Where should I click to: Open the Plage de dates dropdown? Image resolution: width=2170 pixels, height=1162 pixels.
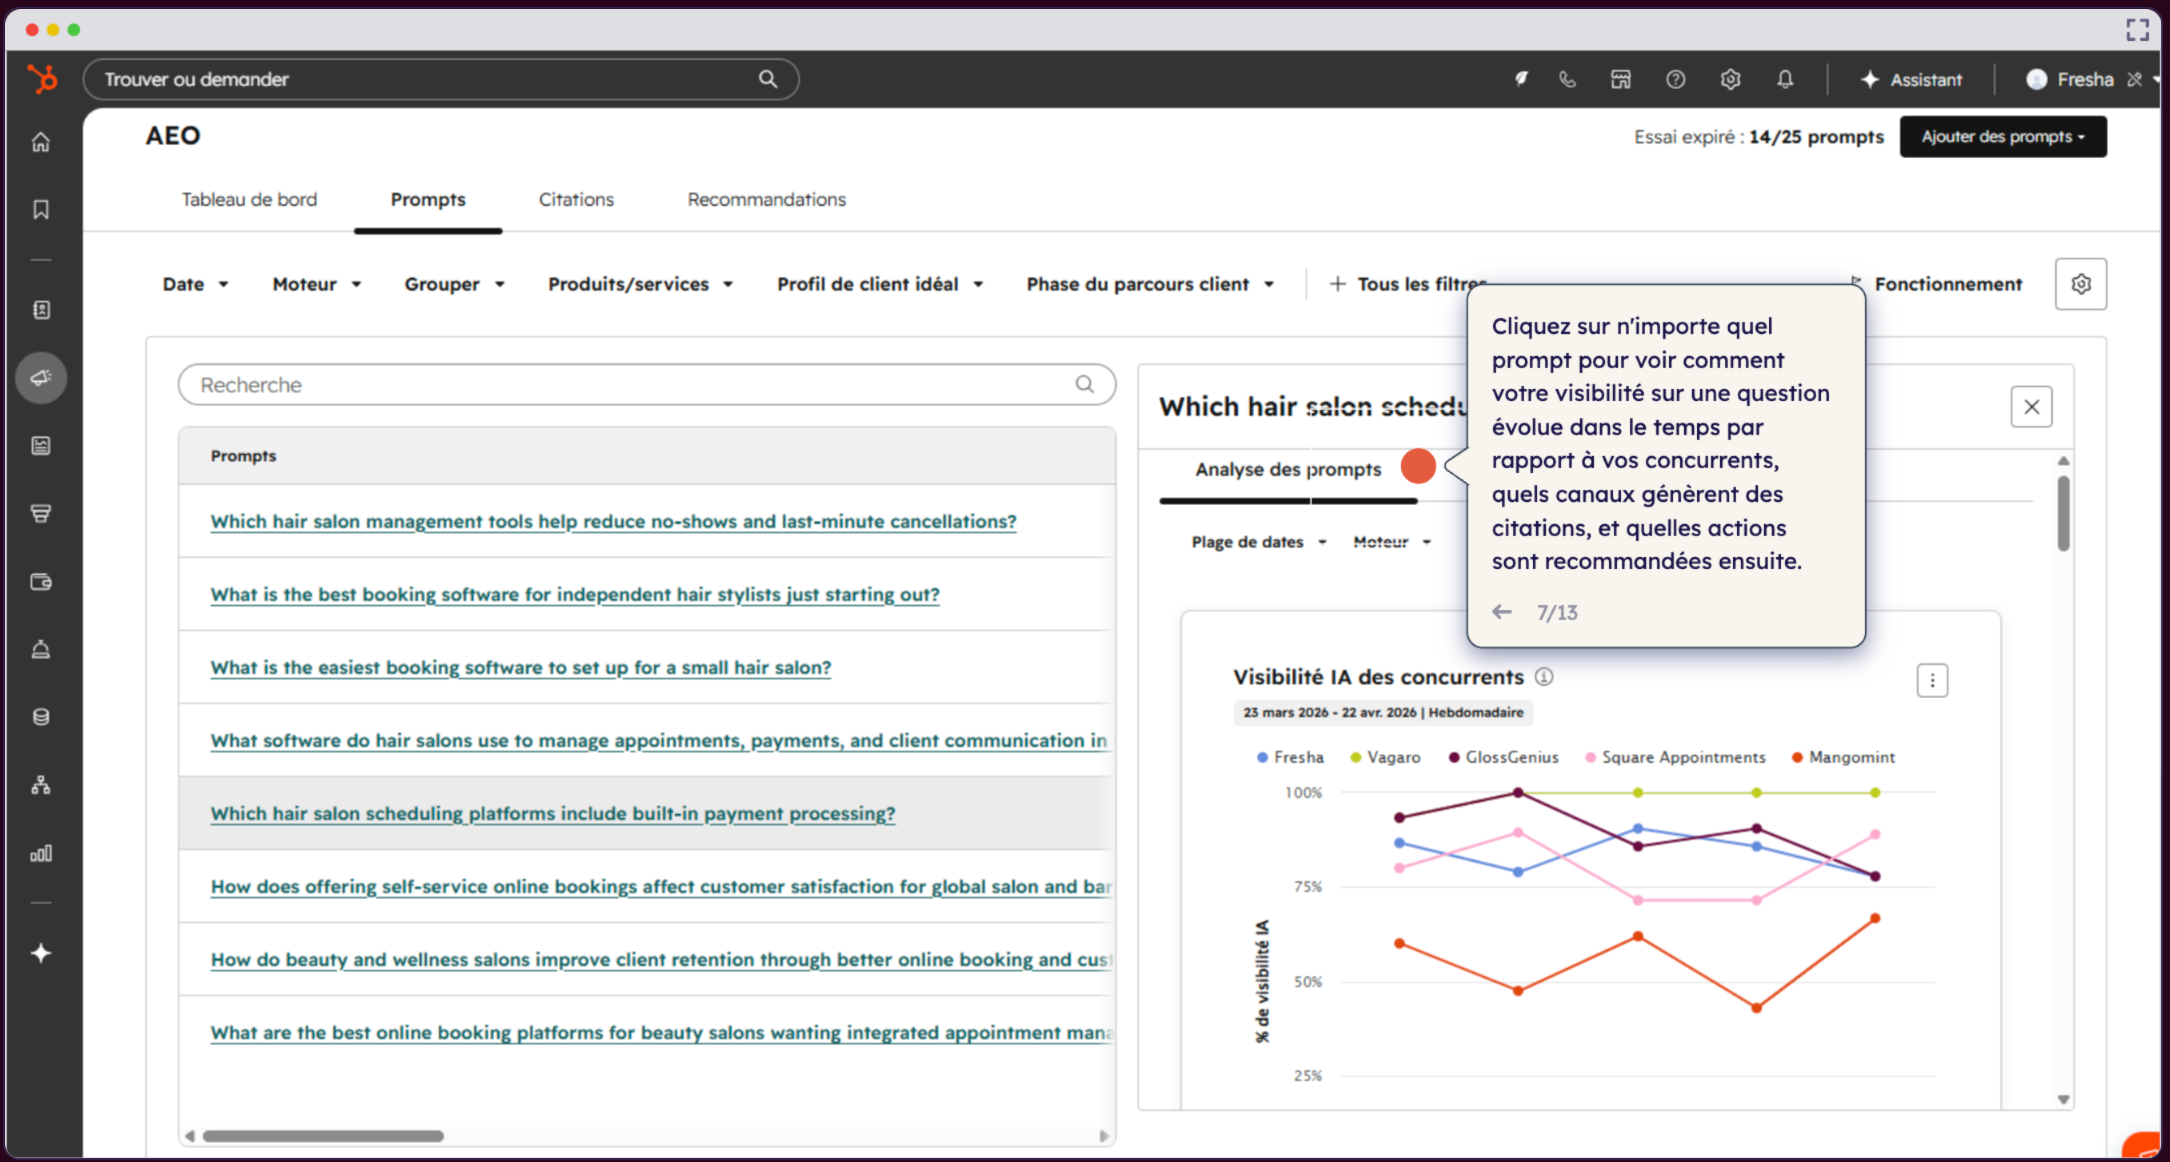1259,542
